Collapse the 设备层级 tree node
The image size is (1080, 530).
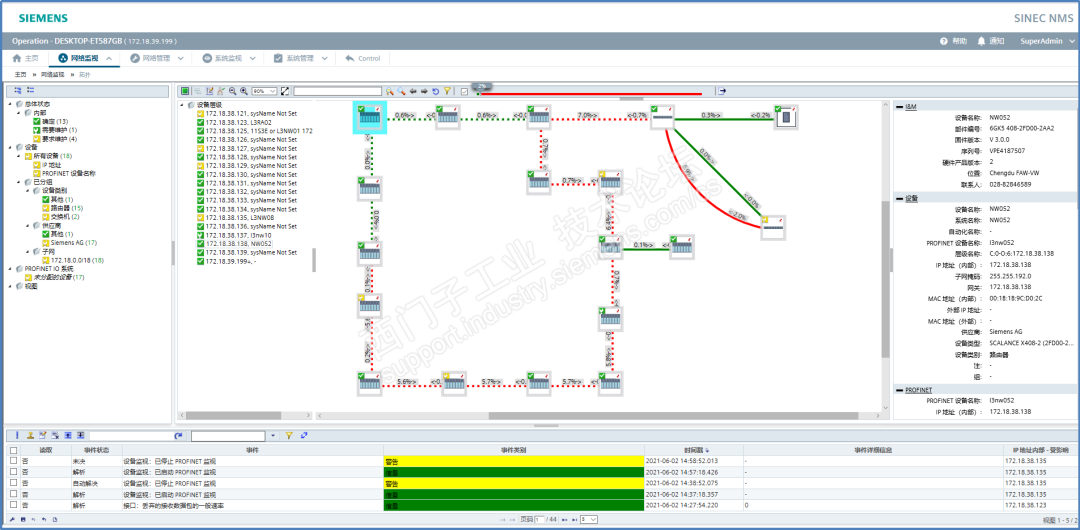click(x=183, y=105)
